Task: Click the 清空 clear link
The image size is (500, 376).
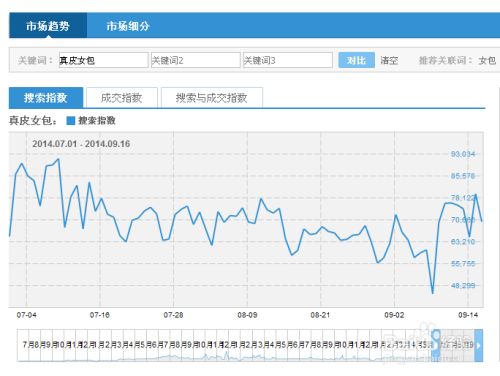Action: 389,61
